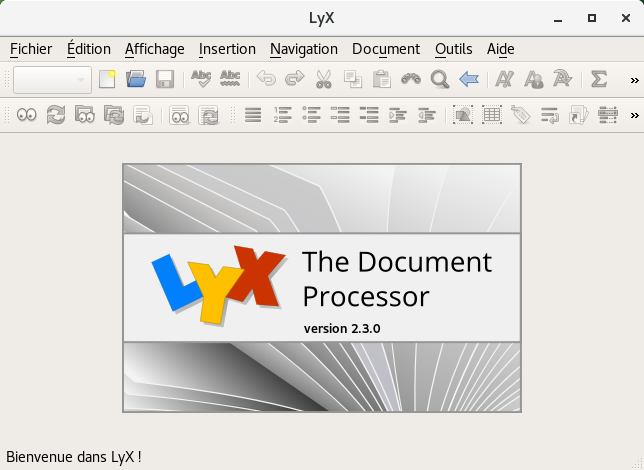The width and height of the screenshot is (644, 470).
Task: Update document output with refresh arrows icon
Action: 55,115
